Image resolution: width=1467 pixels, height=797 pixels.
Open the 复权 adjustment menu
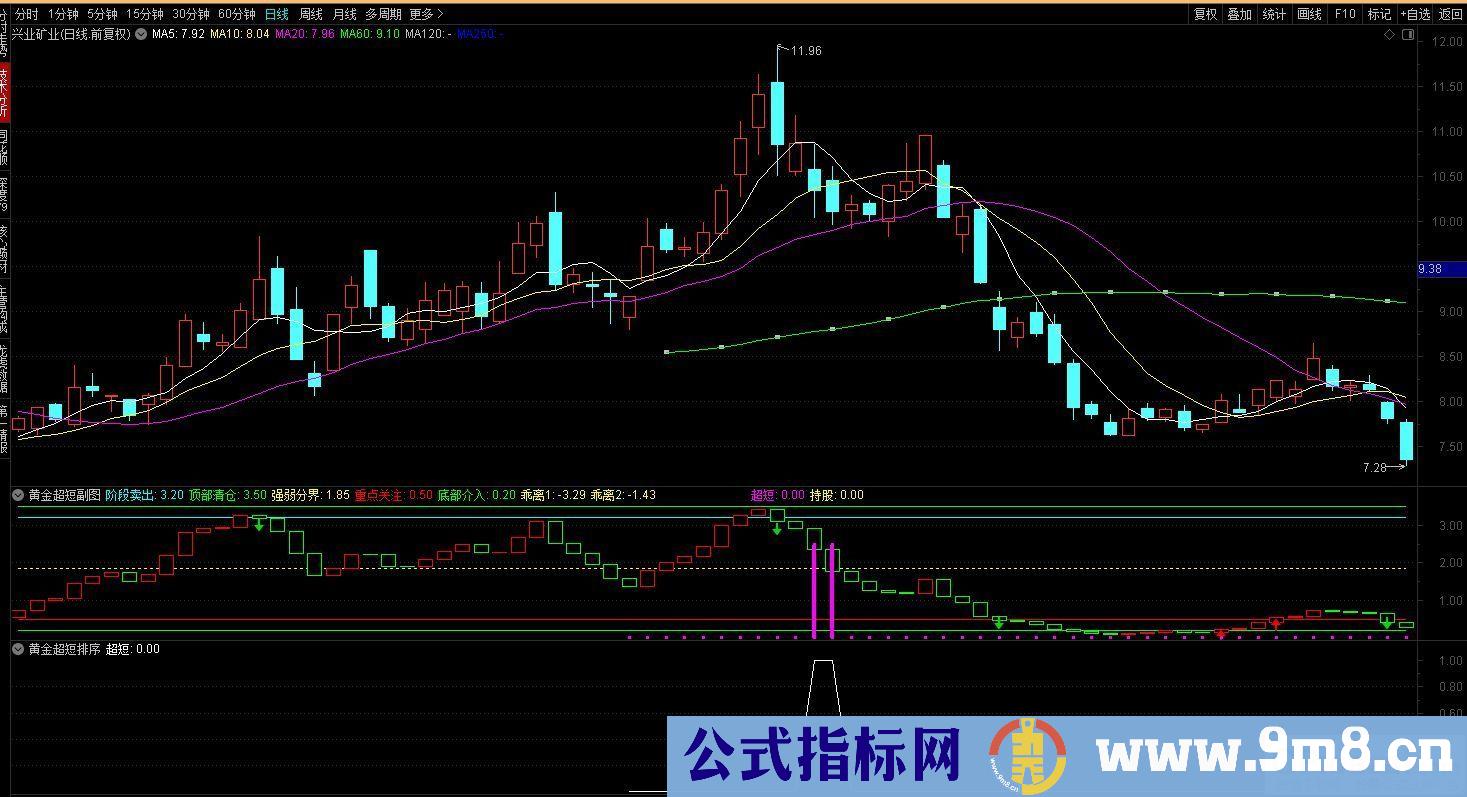click(x=1206, y=14)
